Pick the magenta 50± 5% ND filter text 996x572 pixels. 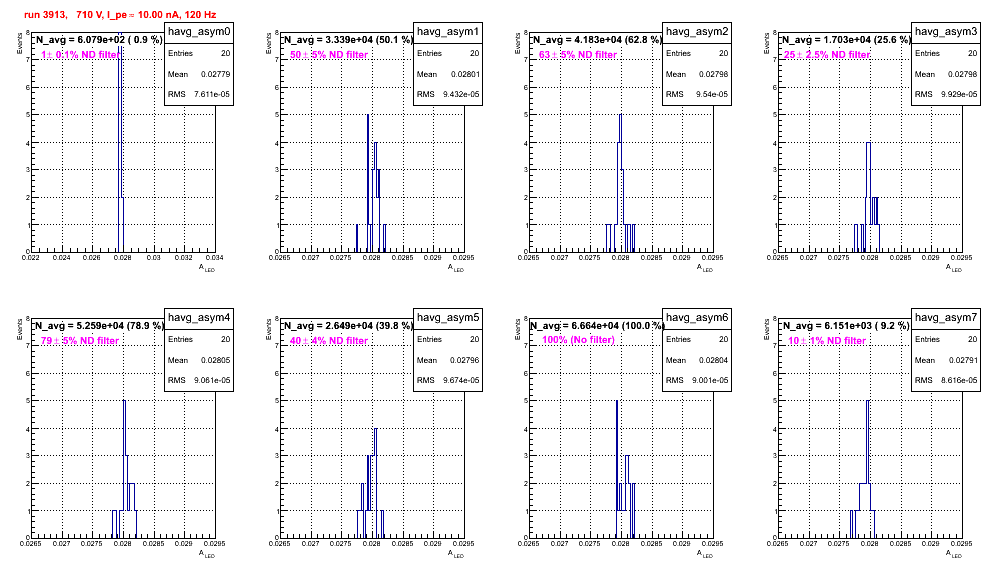point(329,55)
